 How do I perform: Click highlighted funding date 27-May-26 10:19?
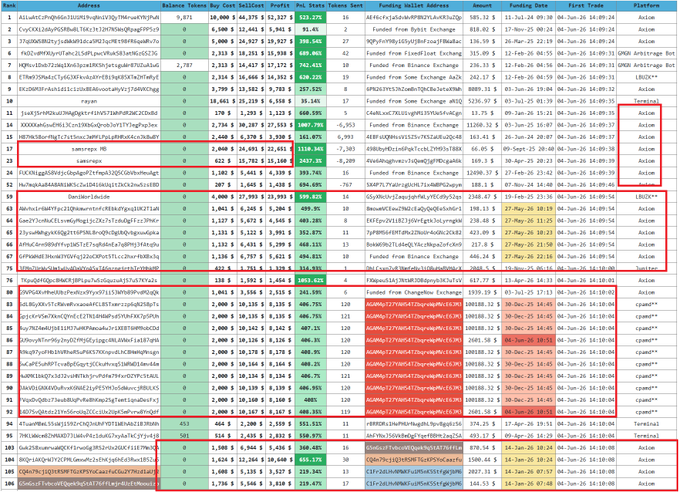click(x=529, y=209)
